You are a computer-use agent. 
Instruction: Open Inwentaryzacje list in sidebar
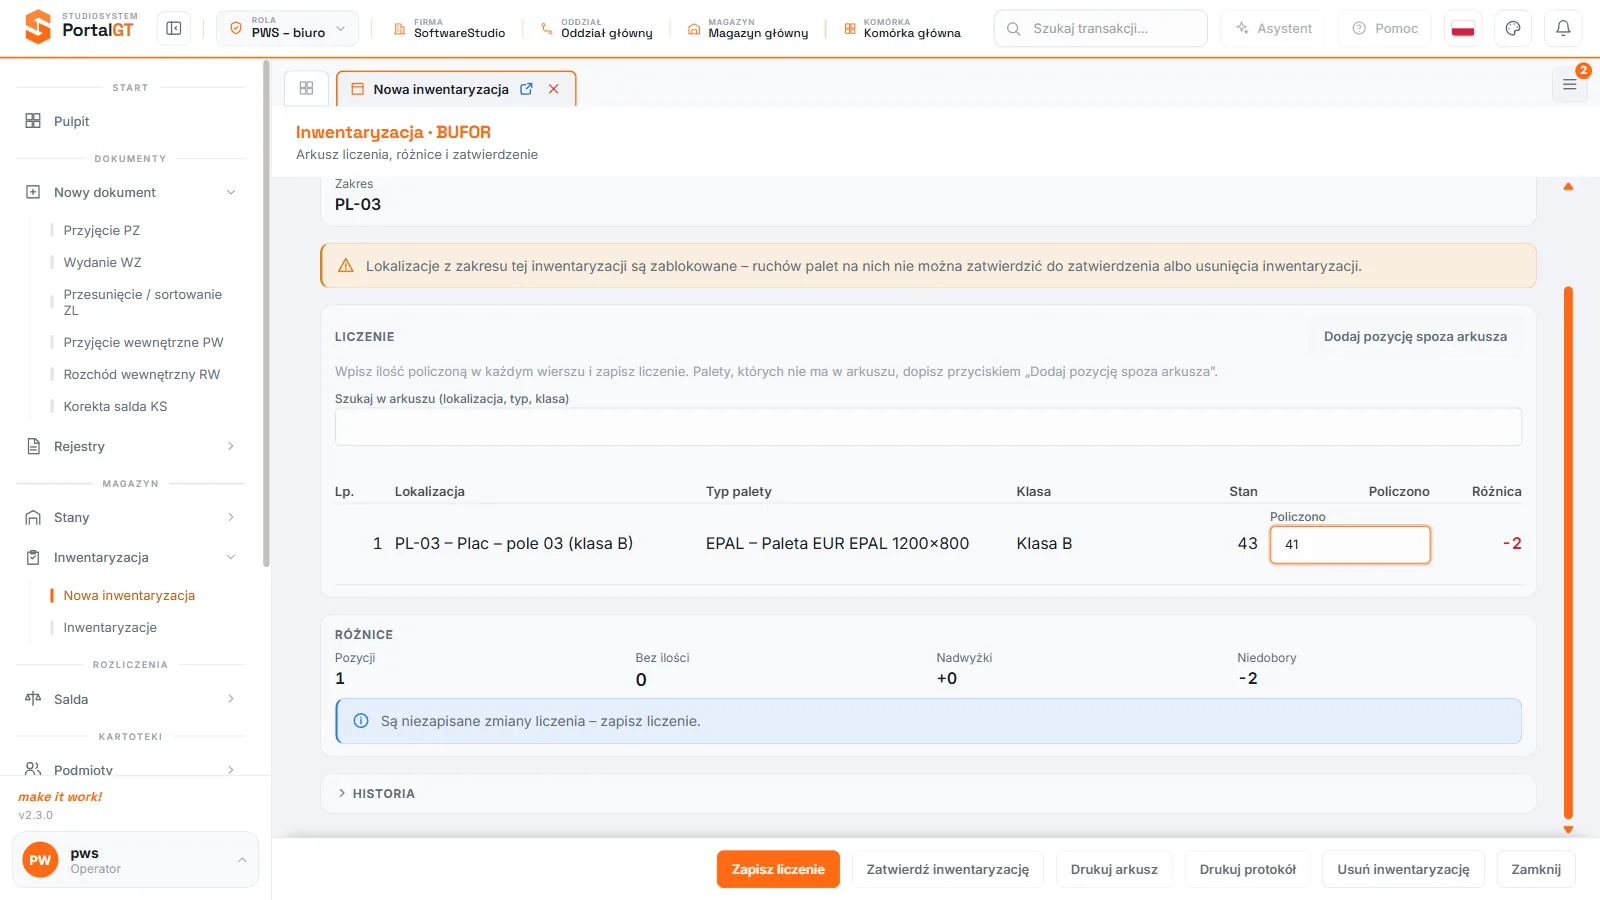pos(110,627)
